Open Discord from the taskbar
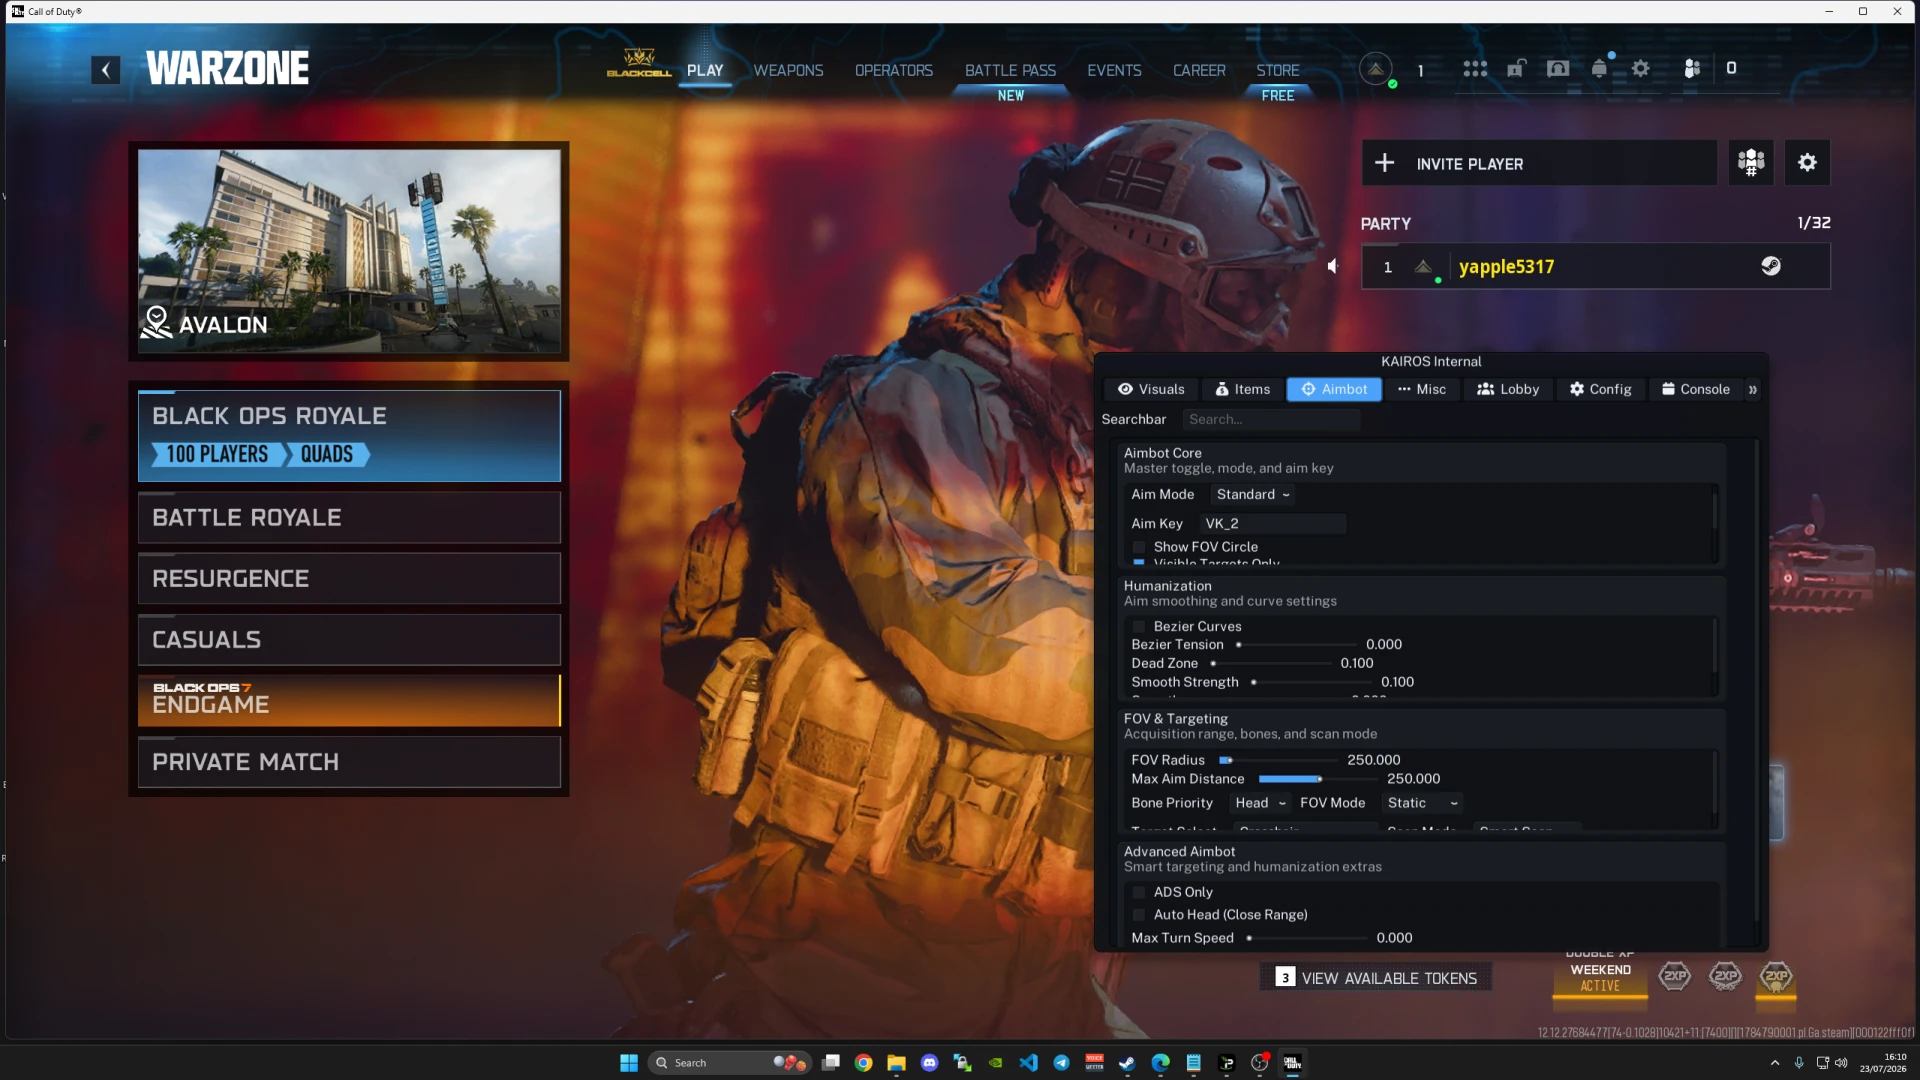The height and width of the screenshot is (1080, 1920). coord(929,1063)
